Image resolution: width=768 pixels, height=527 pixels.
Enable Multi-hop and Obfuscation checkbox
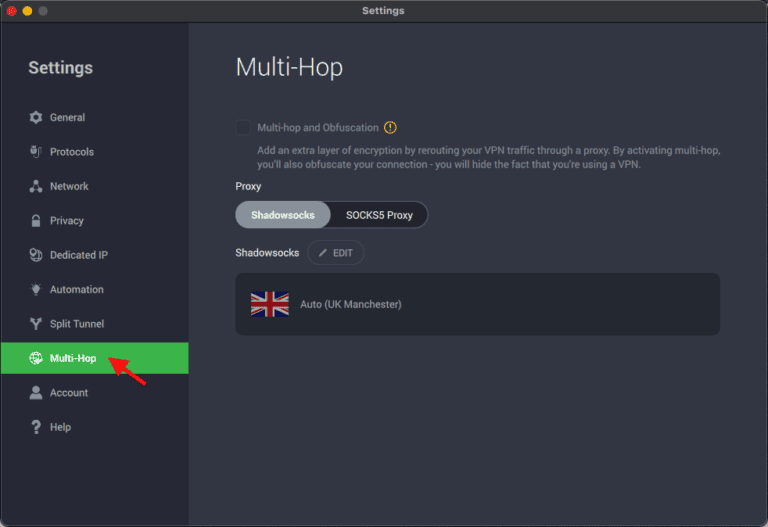click(243, 127)
